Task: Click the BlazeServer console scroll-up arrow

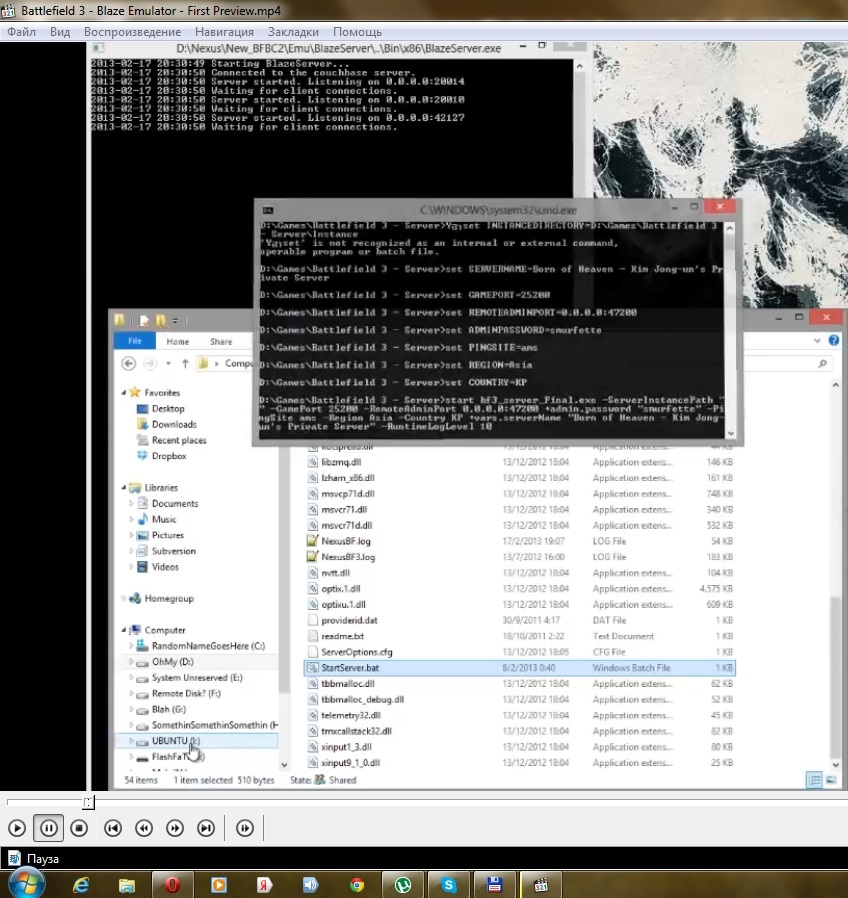Action: (579, 66)
